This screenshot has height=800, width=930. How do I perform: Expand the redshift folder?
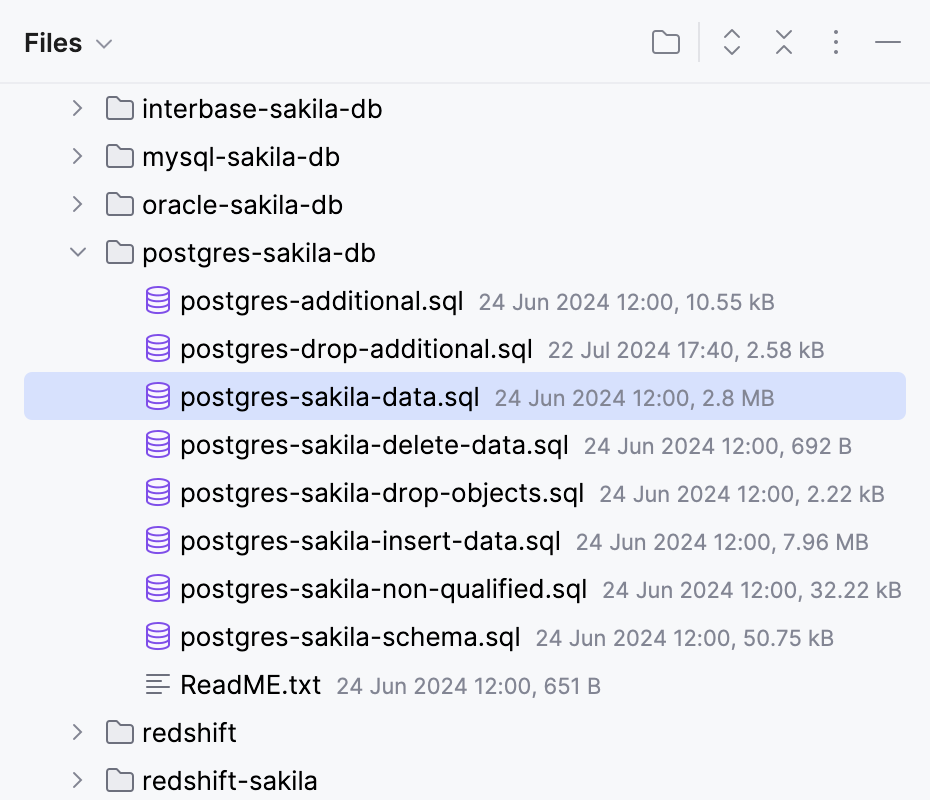point(78,732)
